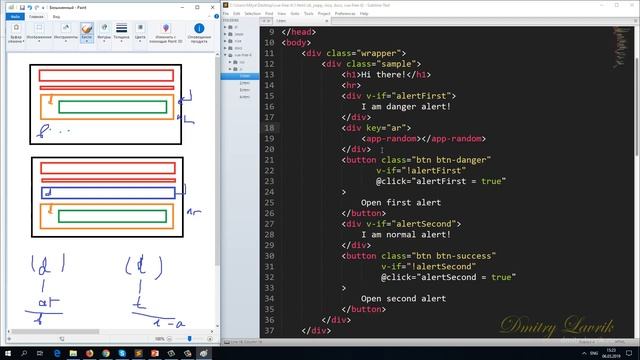The width and height of the screenshot is (640, 360).
Task: Expand the third sidebar folder arrow
Action: pos(225,41)
